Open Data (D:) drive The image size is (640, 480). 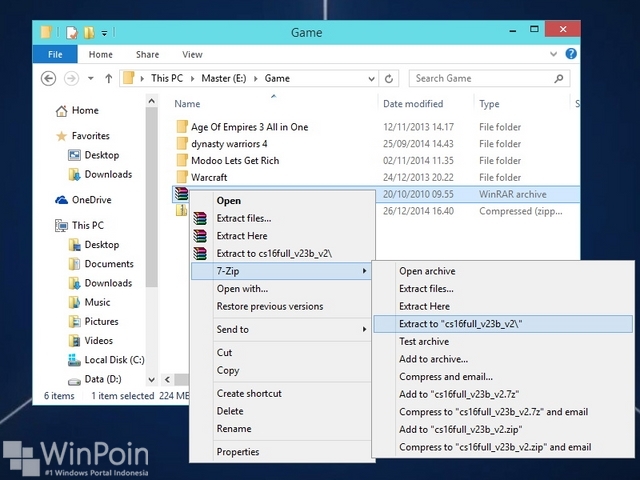point(103,379)
